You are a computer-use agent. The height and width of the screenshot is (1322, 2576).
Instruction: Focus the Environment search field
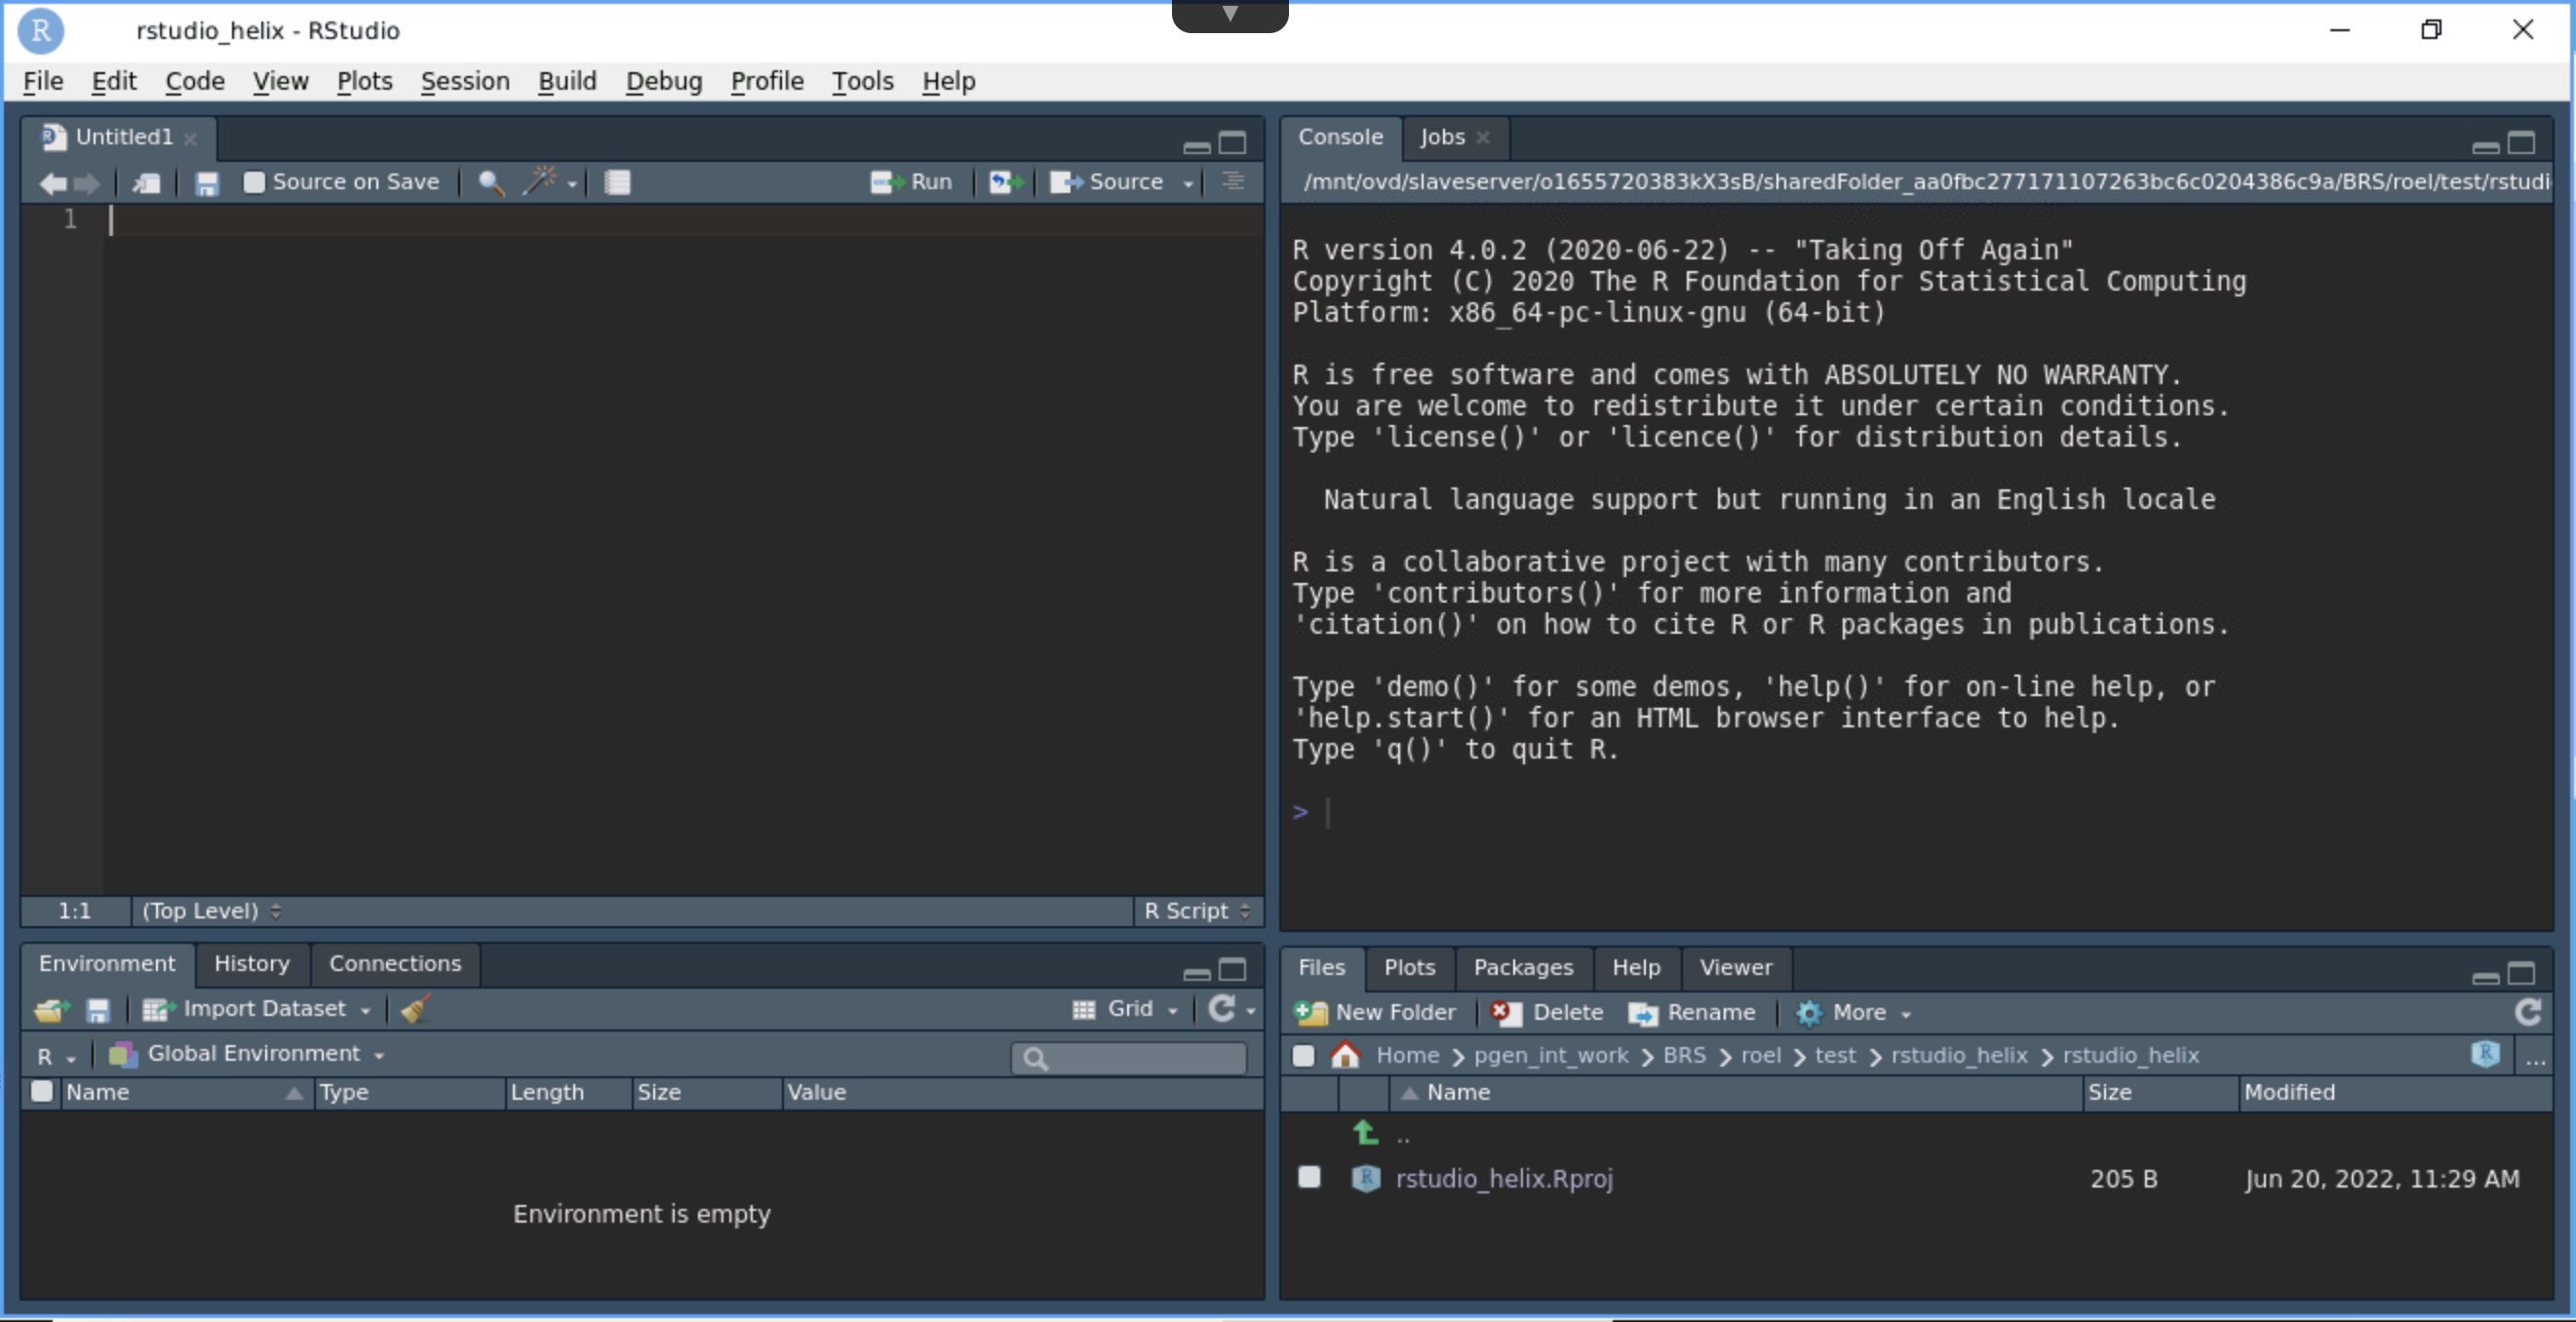pos(1129,1057)
